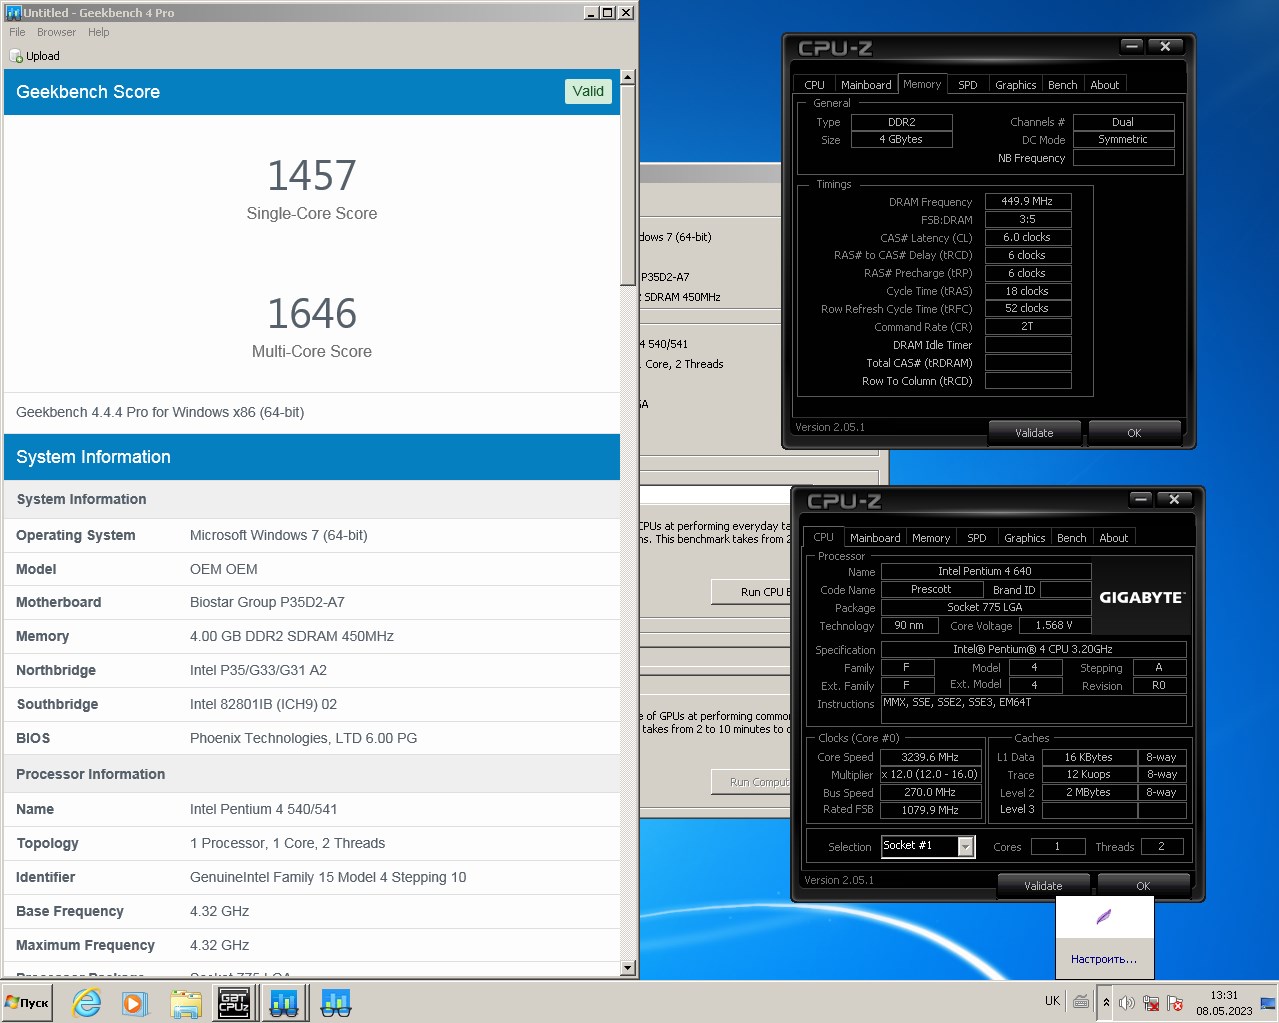Click the CAS# Latency 6.0 clocks field

(1028, 237)
